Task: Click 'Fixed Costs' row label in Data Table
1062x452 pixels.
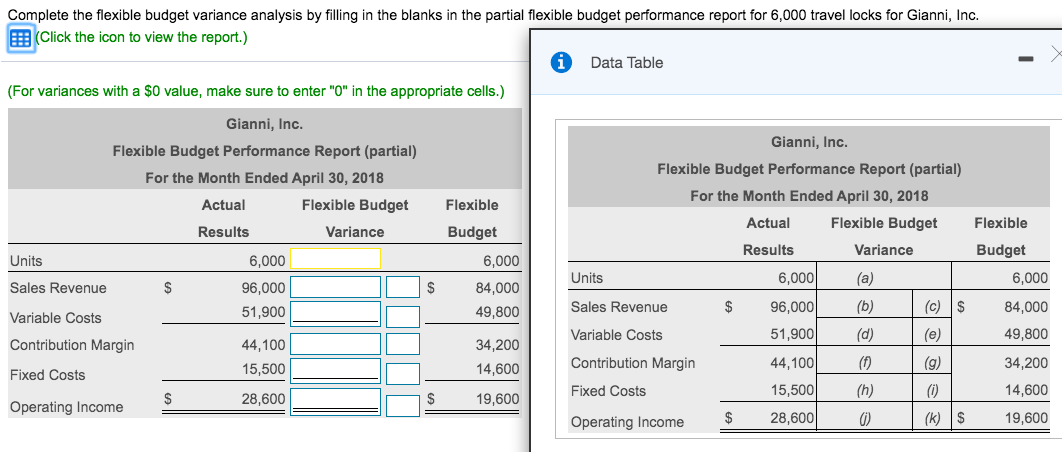Action: (x=608, y=390)
